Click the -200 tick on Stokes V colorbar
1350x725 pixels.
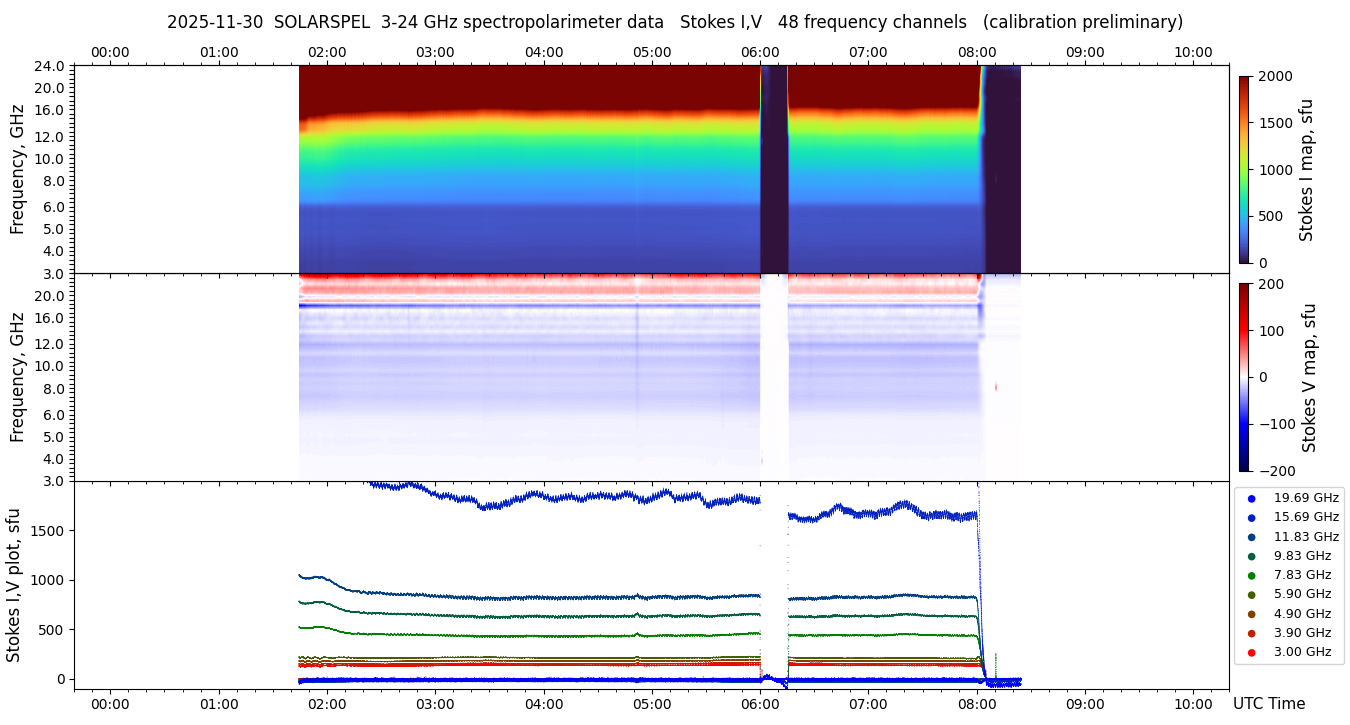(x=1276, y=470)
